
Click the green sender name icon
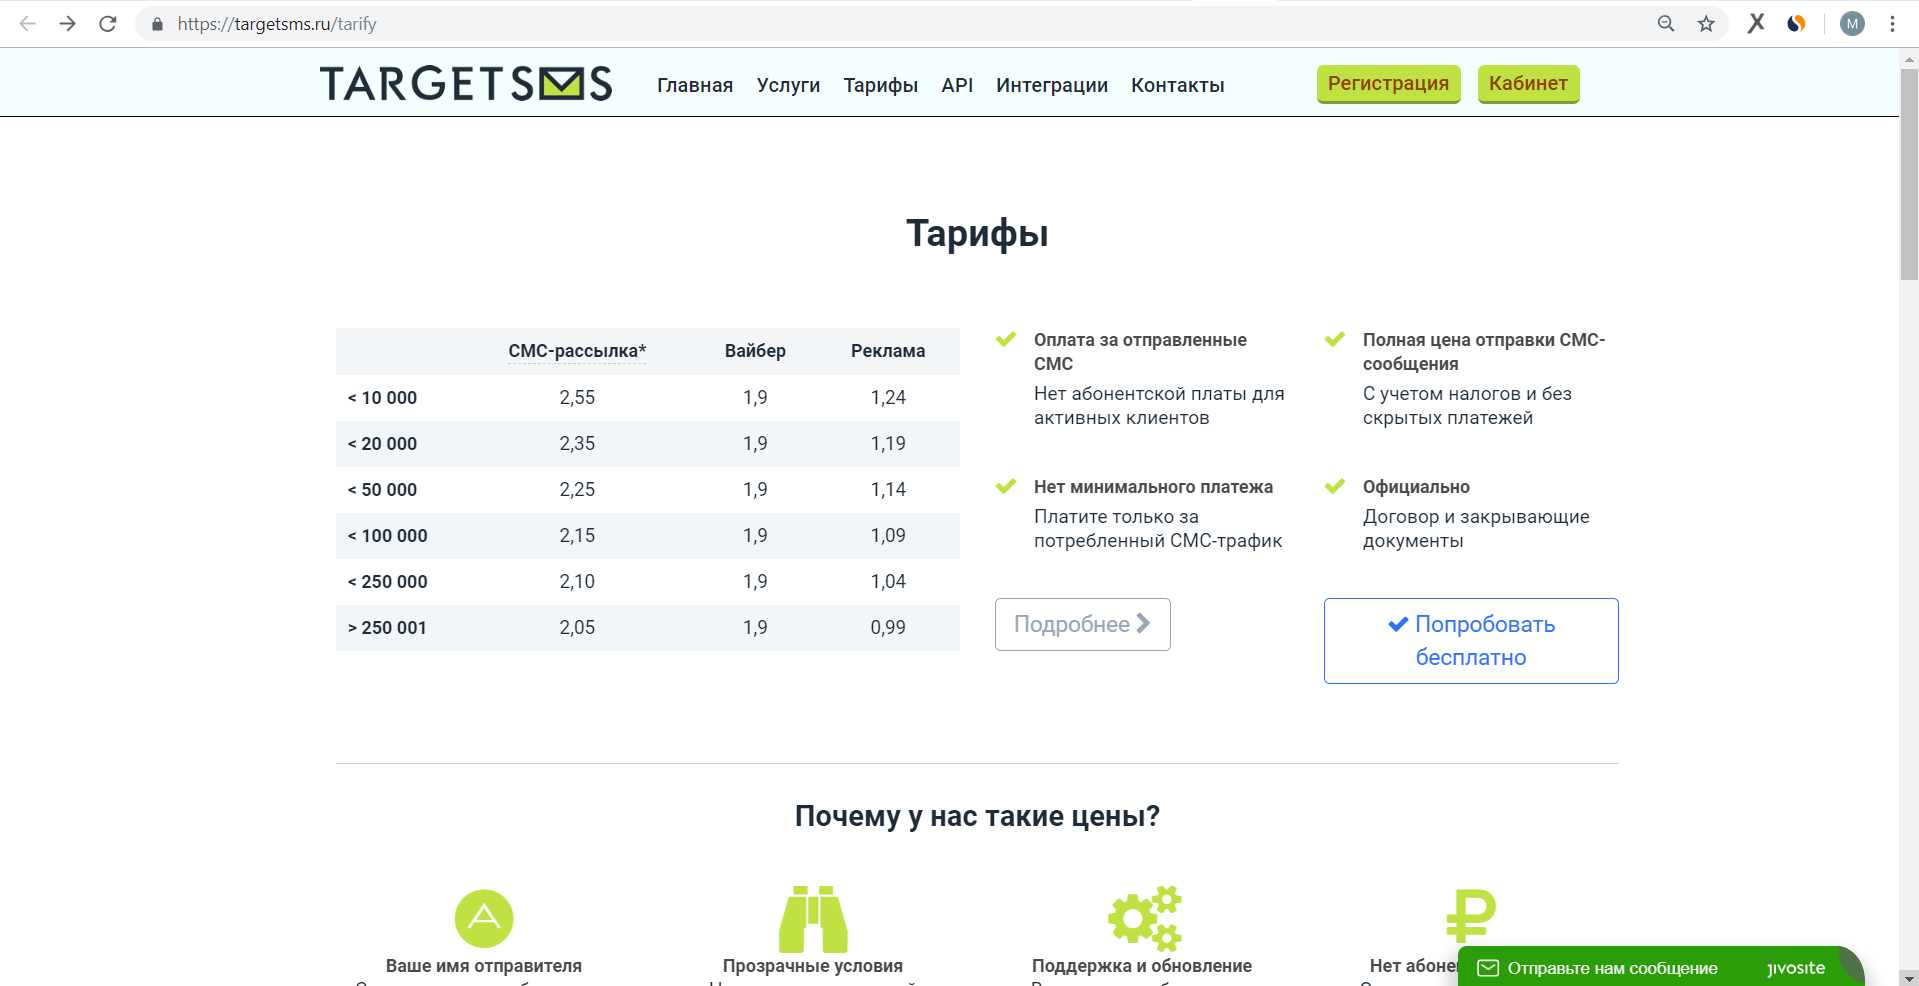484,918
